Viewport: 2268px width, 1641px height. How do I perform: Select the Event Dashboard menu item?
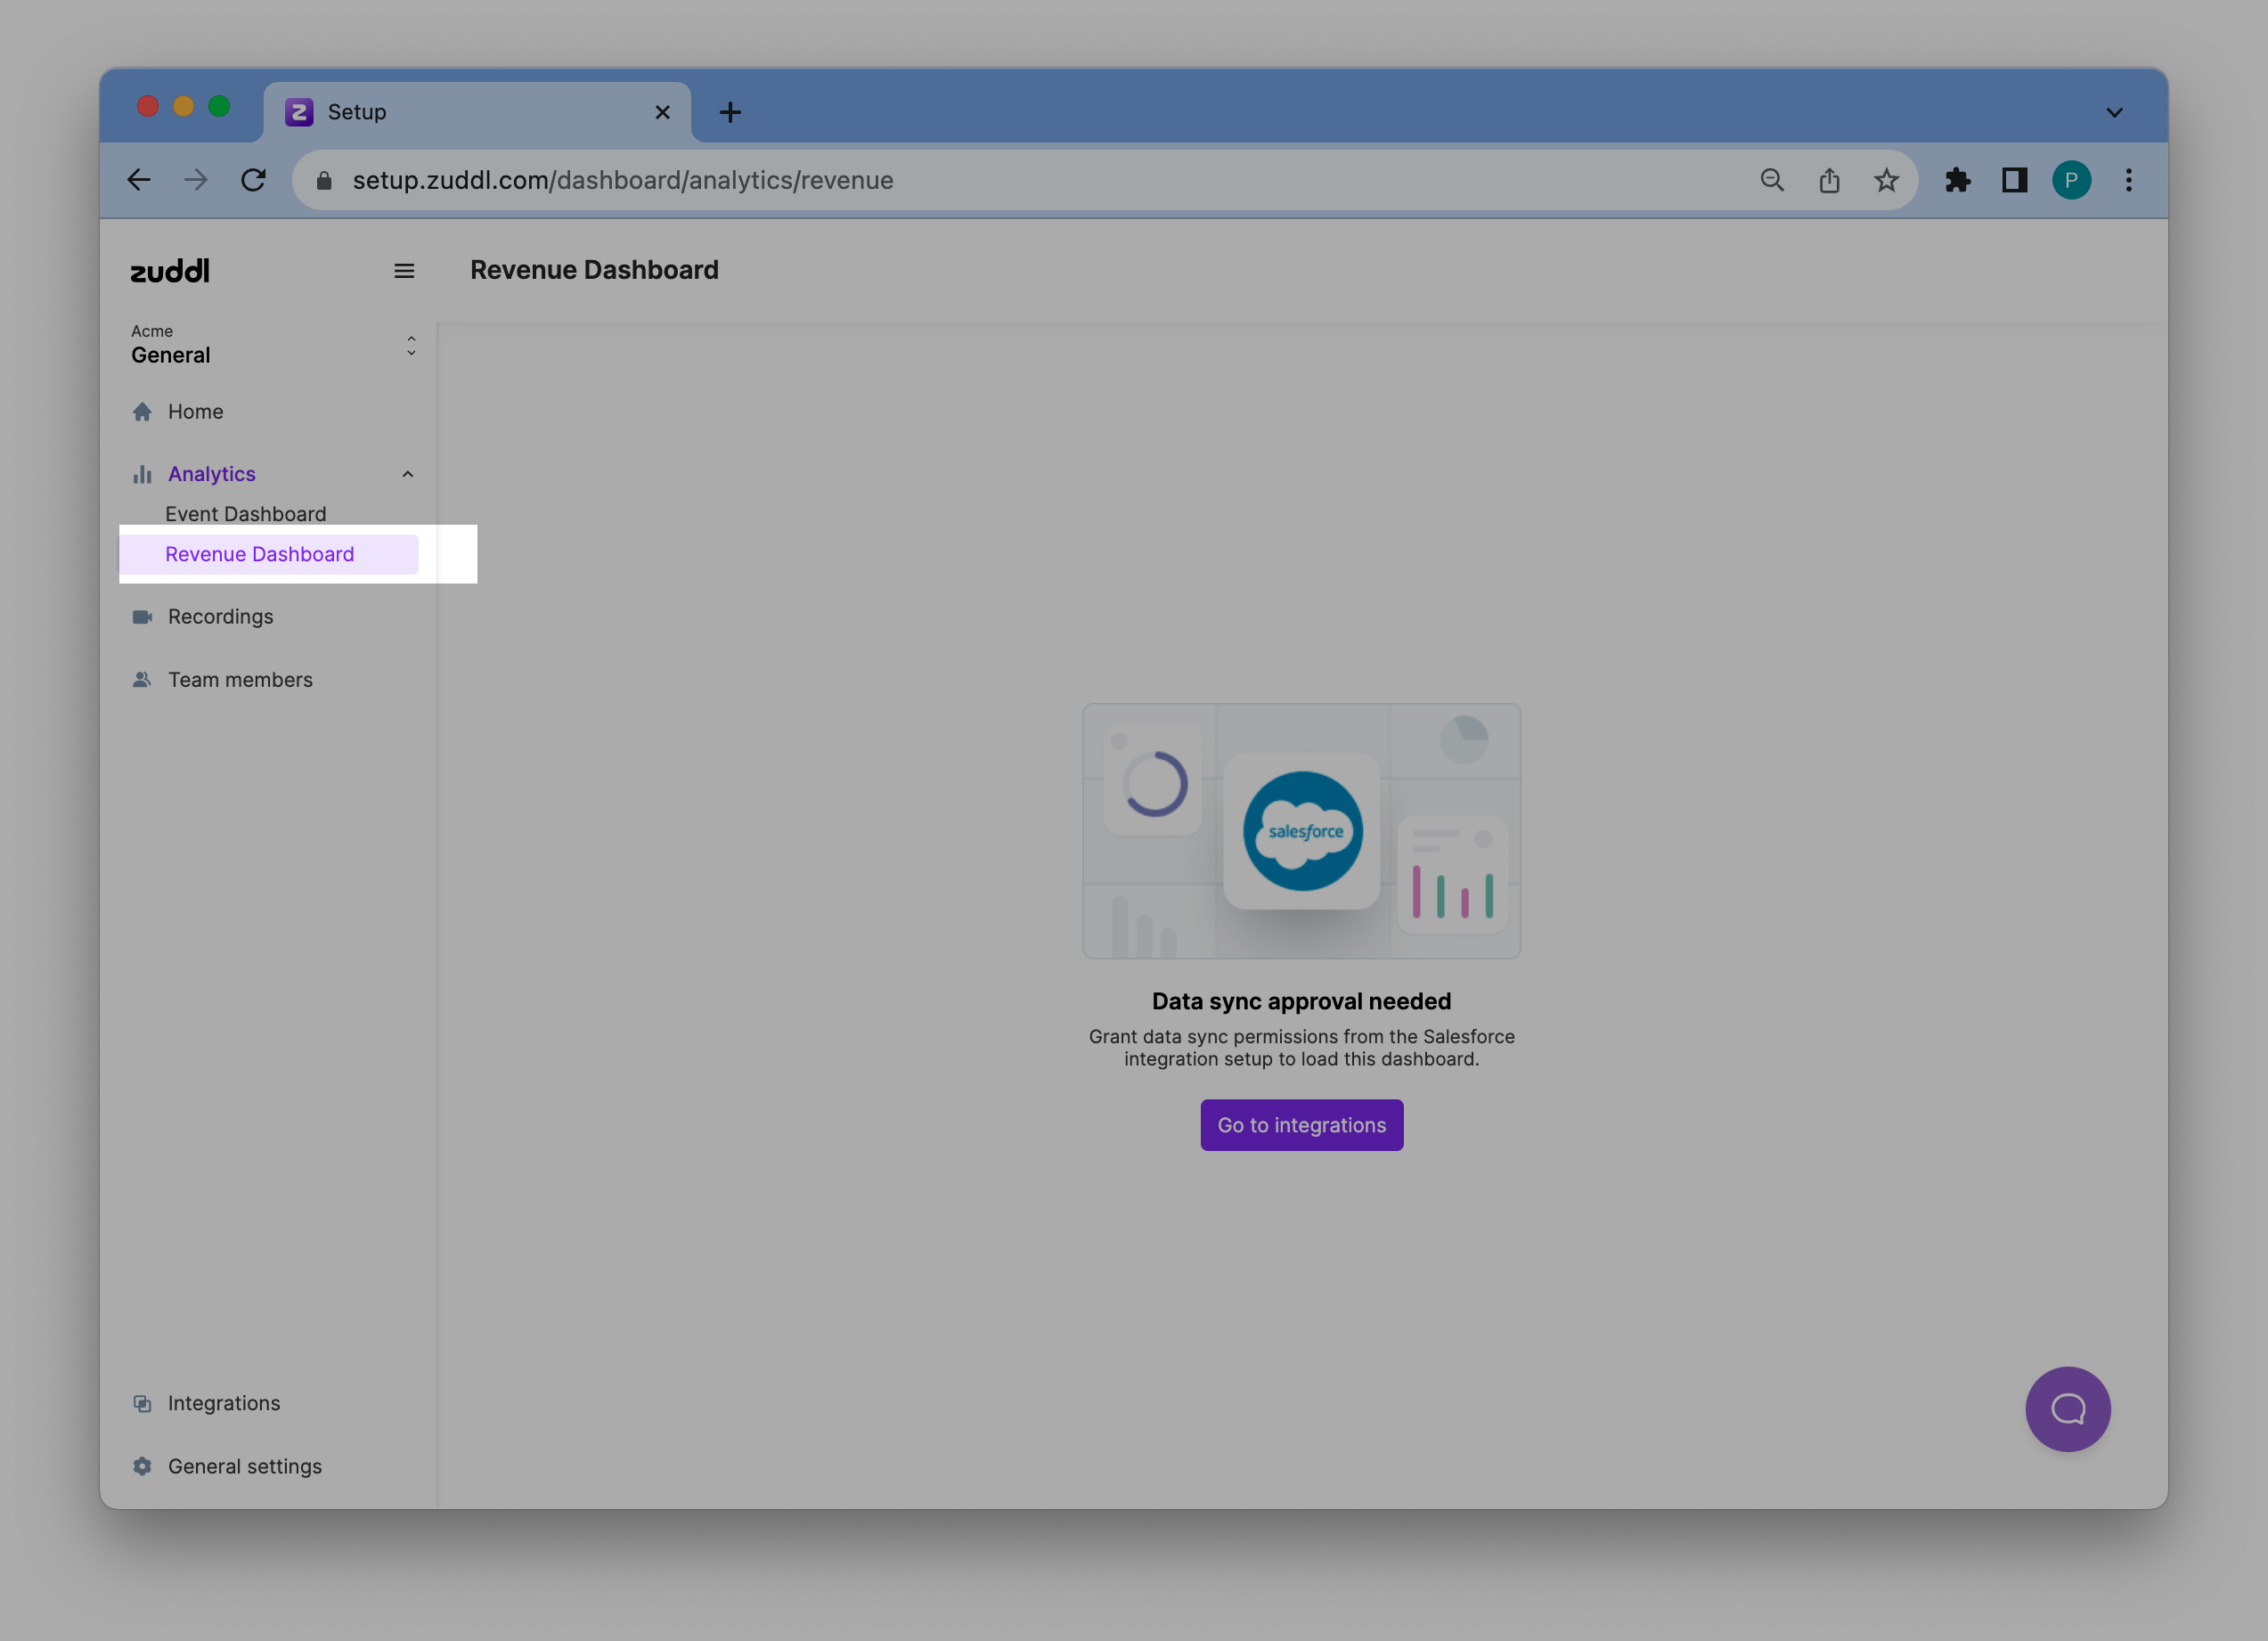(x=247, y=512)
